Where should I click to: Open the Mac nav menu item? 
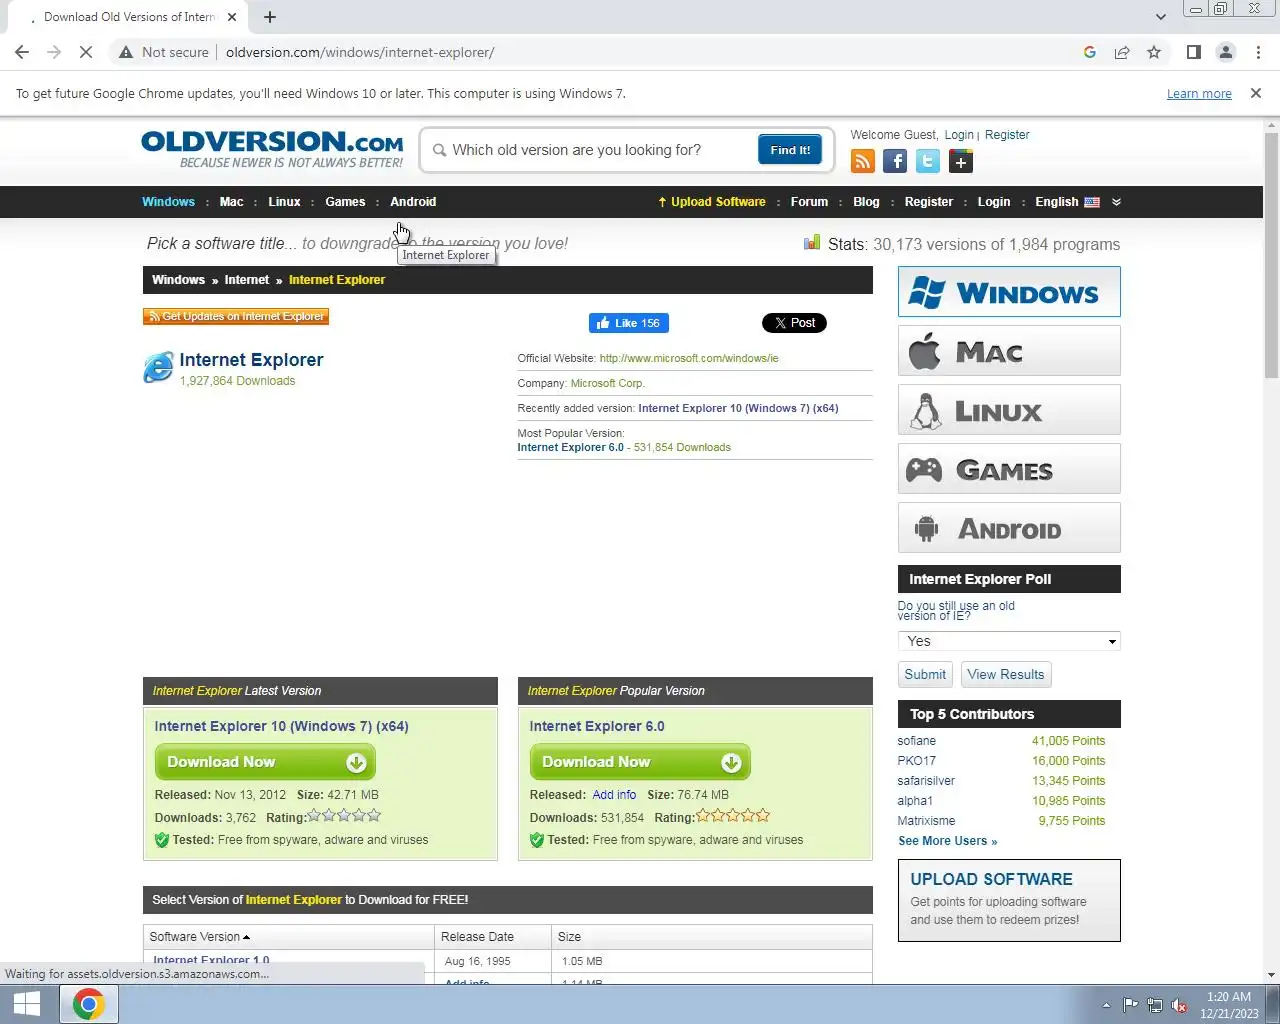coord(231,202)
